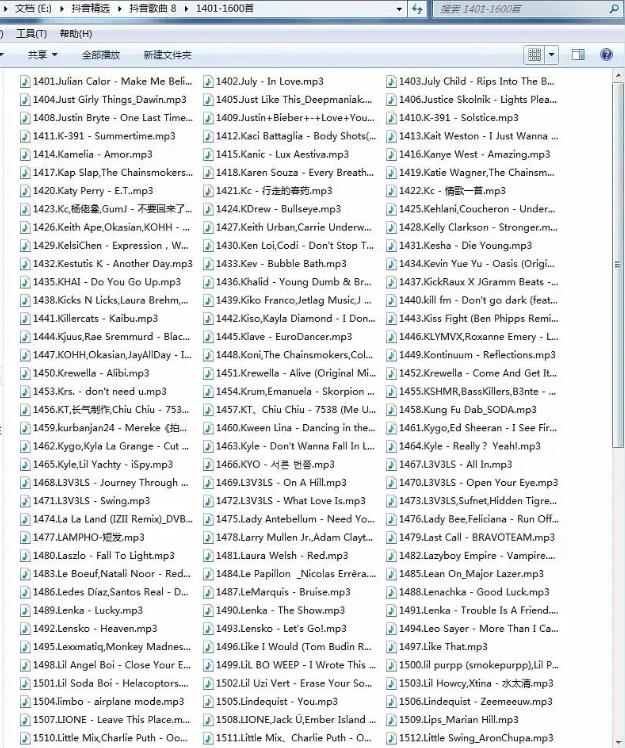
Task: Select file 1432.Kestutis K - Another Day.mp3
Action: (x=106, y=264)
